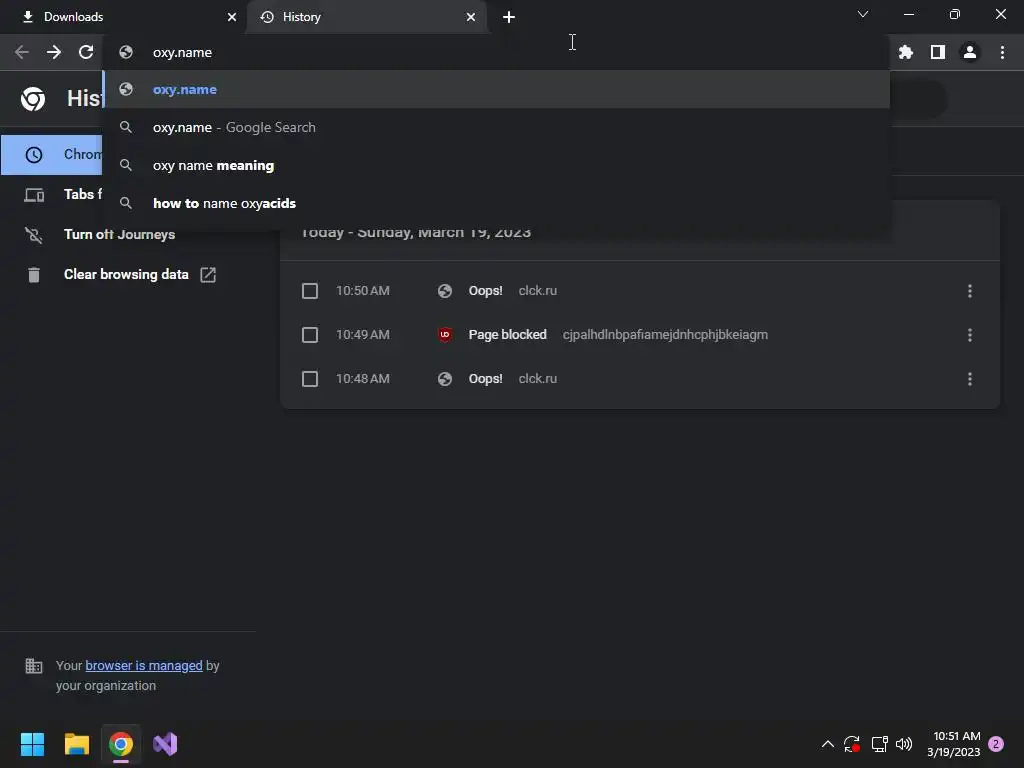The height and width of the screenshot is (768, 1024).
Task: Check the 10:48 AM Oops! history entry
Action: (x=310, y=379)
